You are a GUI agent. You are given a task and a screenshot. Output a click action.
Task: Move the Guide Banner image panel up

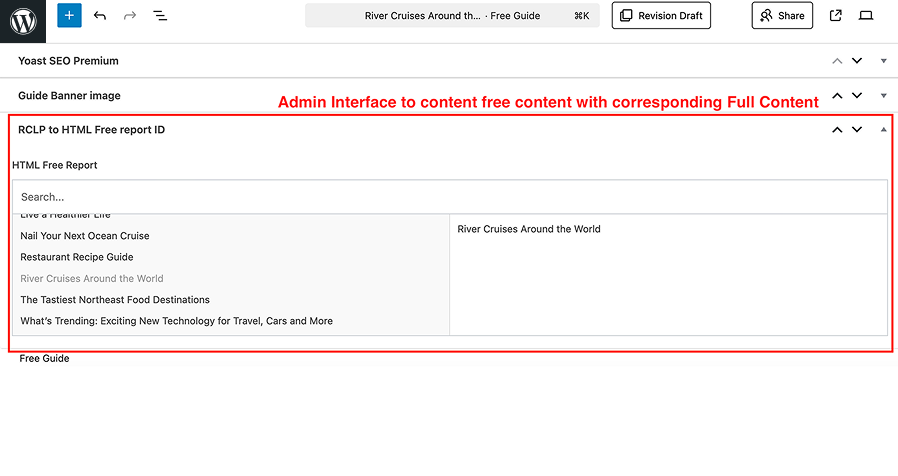tap(837, 96)
